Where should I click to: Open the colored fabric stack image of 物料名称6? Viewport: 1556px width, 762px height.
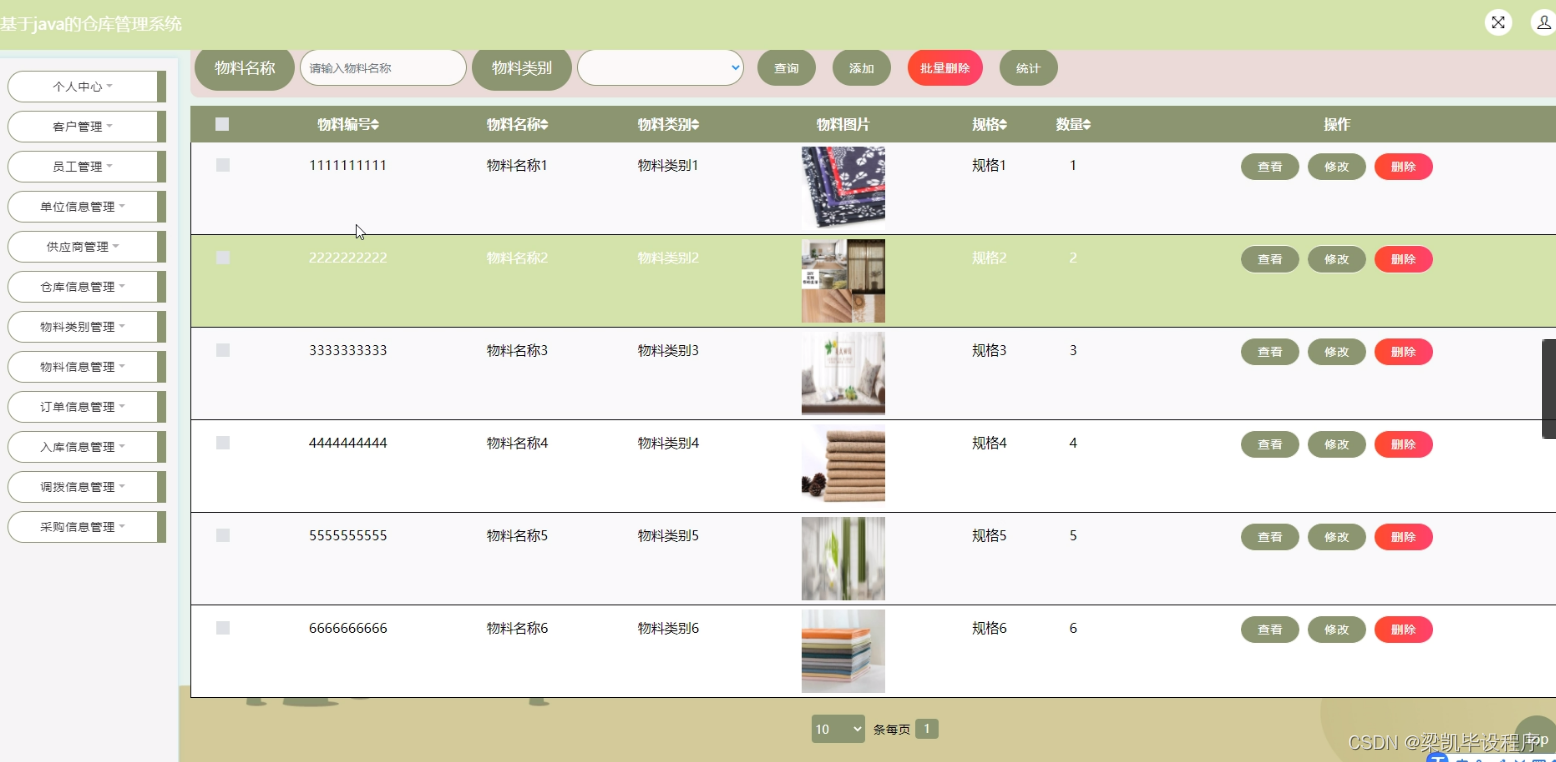coord(843,651)
